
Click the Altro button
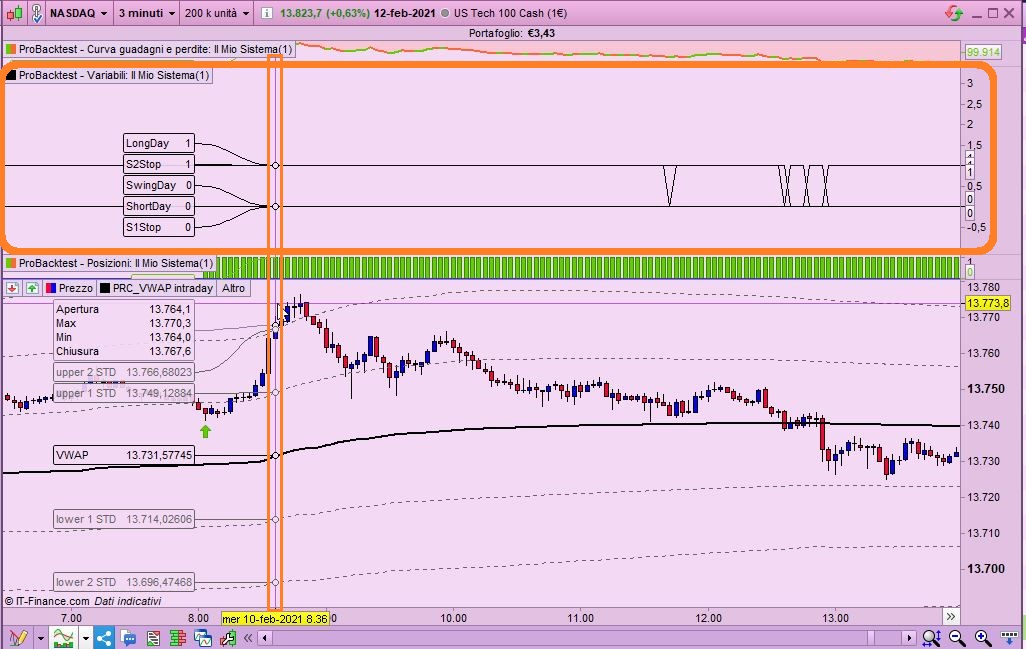(x=234, y=288)
